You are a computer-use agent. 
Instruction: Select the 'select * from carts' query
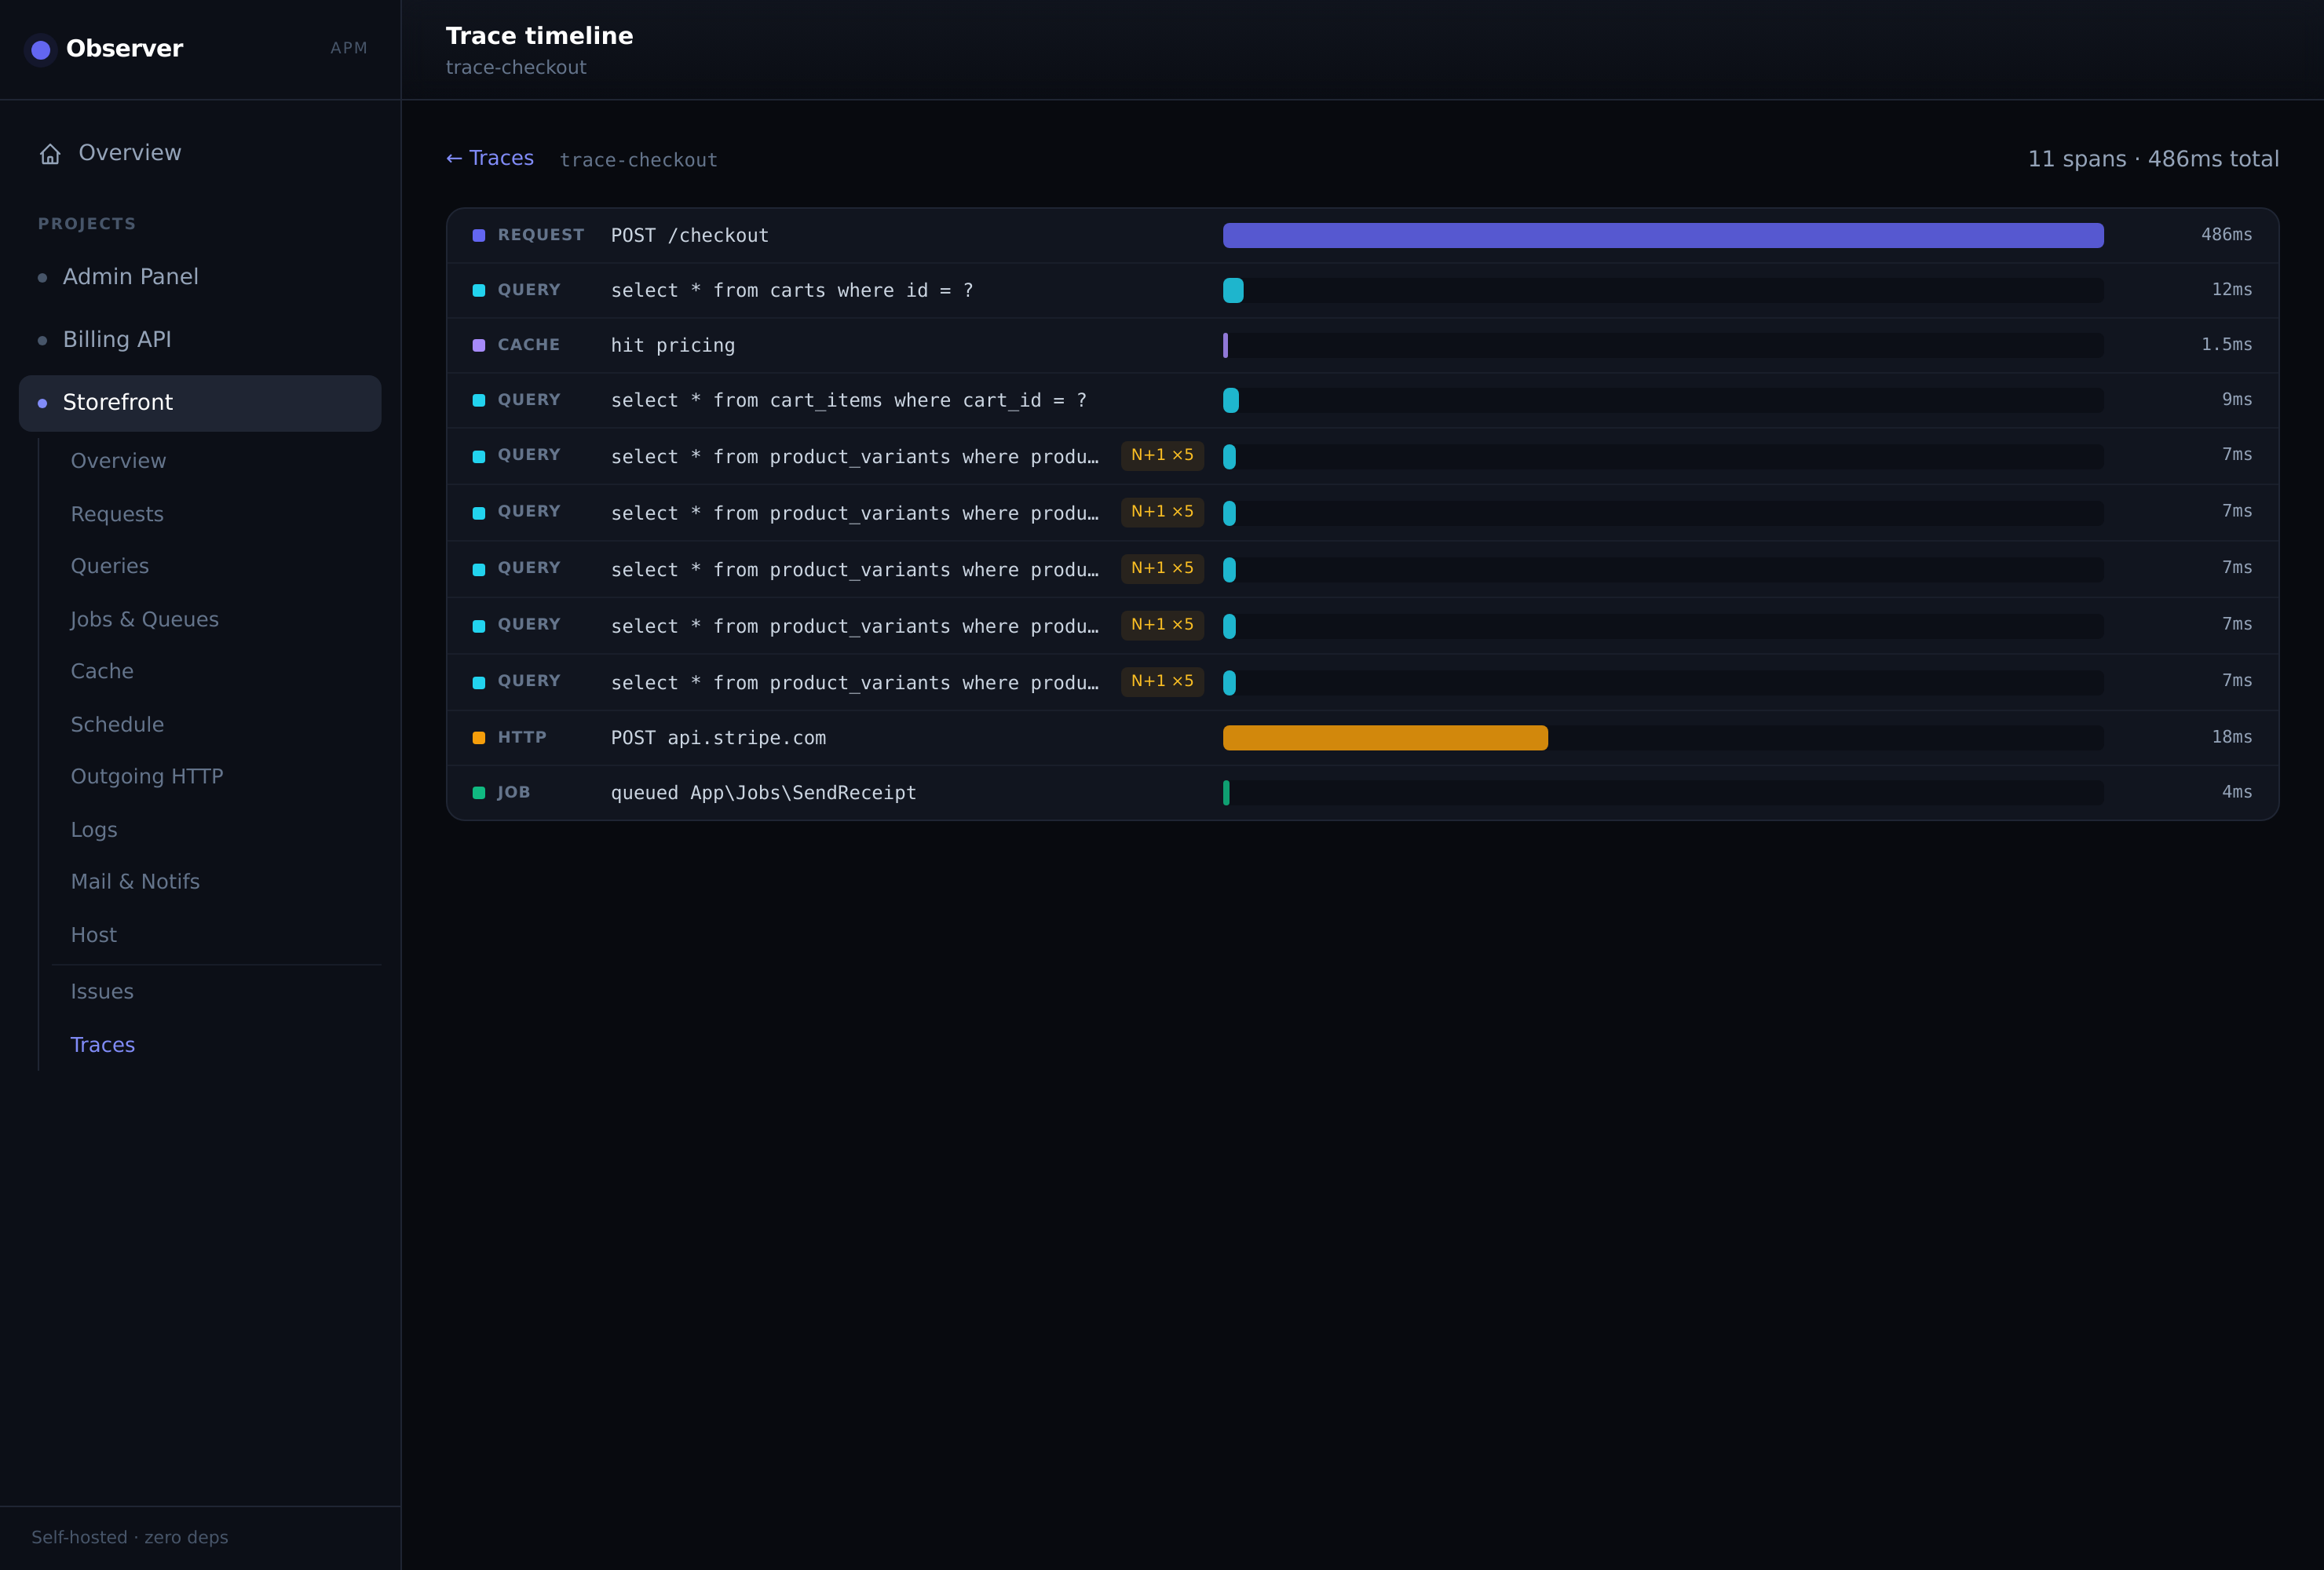1362,290
